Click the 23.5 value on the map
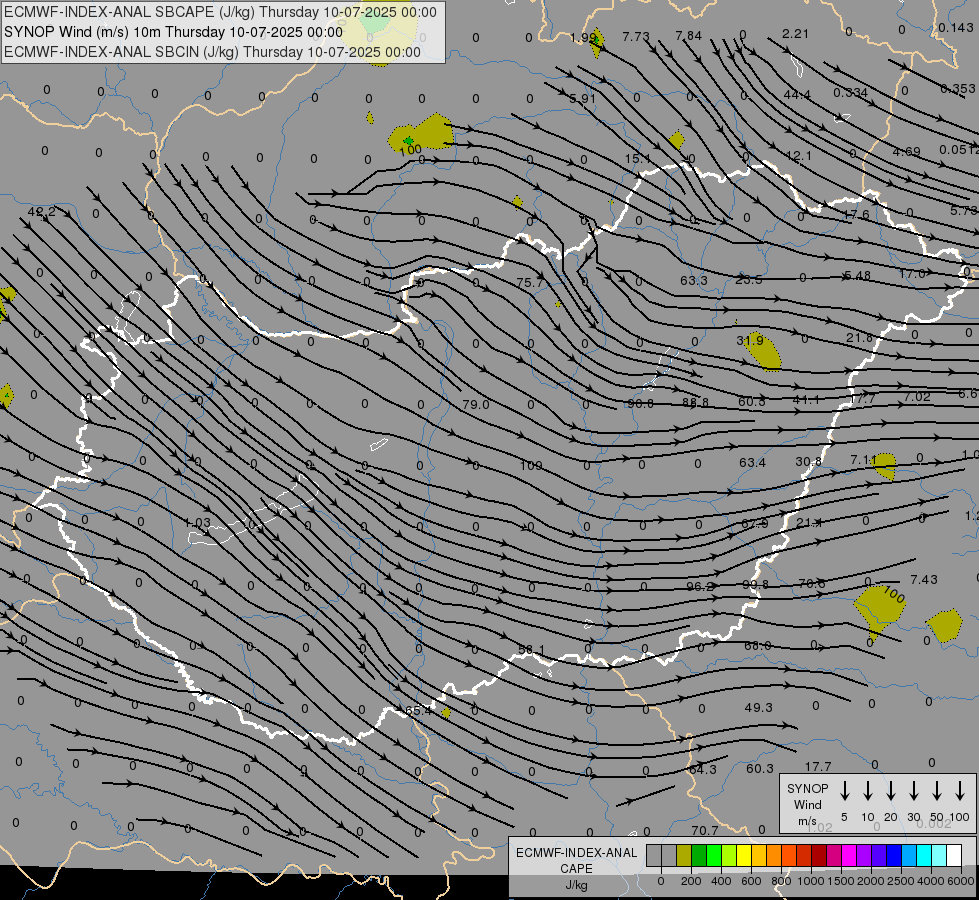The image size is (979, 900). (x=749, y=280)
